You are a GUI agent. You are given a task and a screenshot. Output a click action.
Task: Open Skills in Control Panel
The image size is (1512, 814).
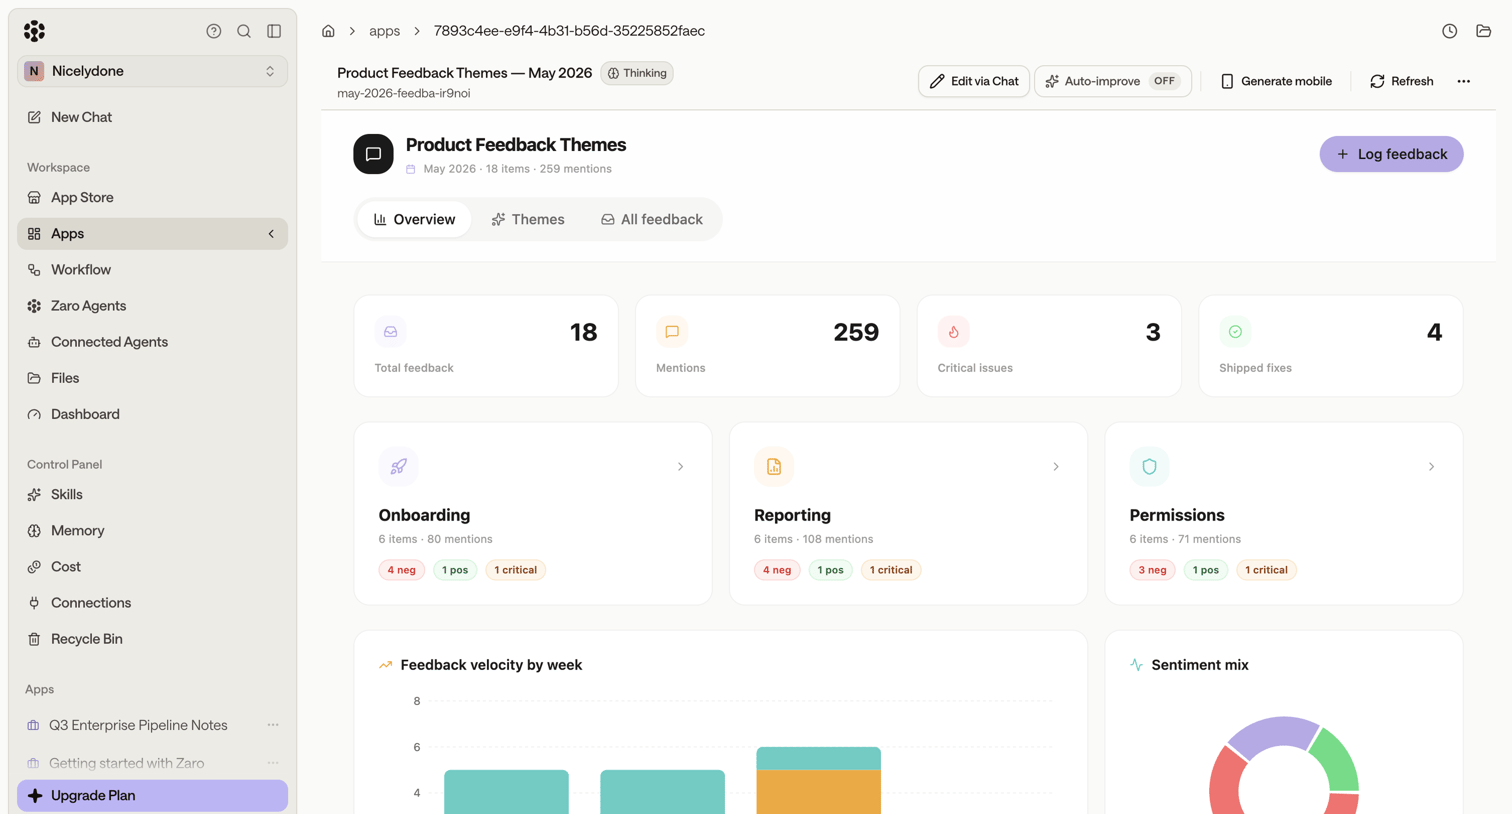(152, 495)
